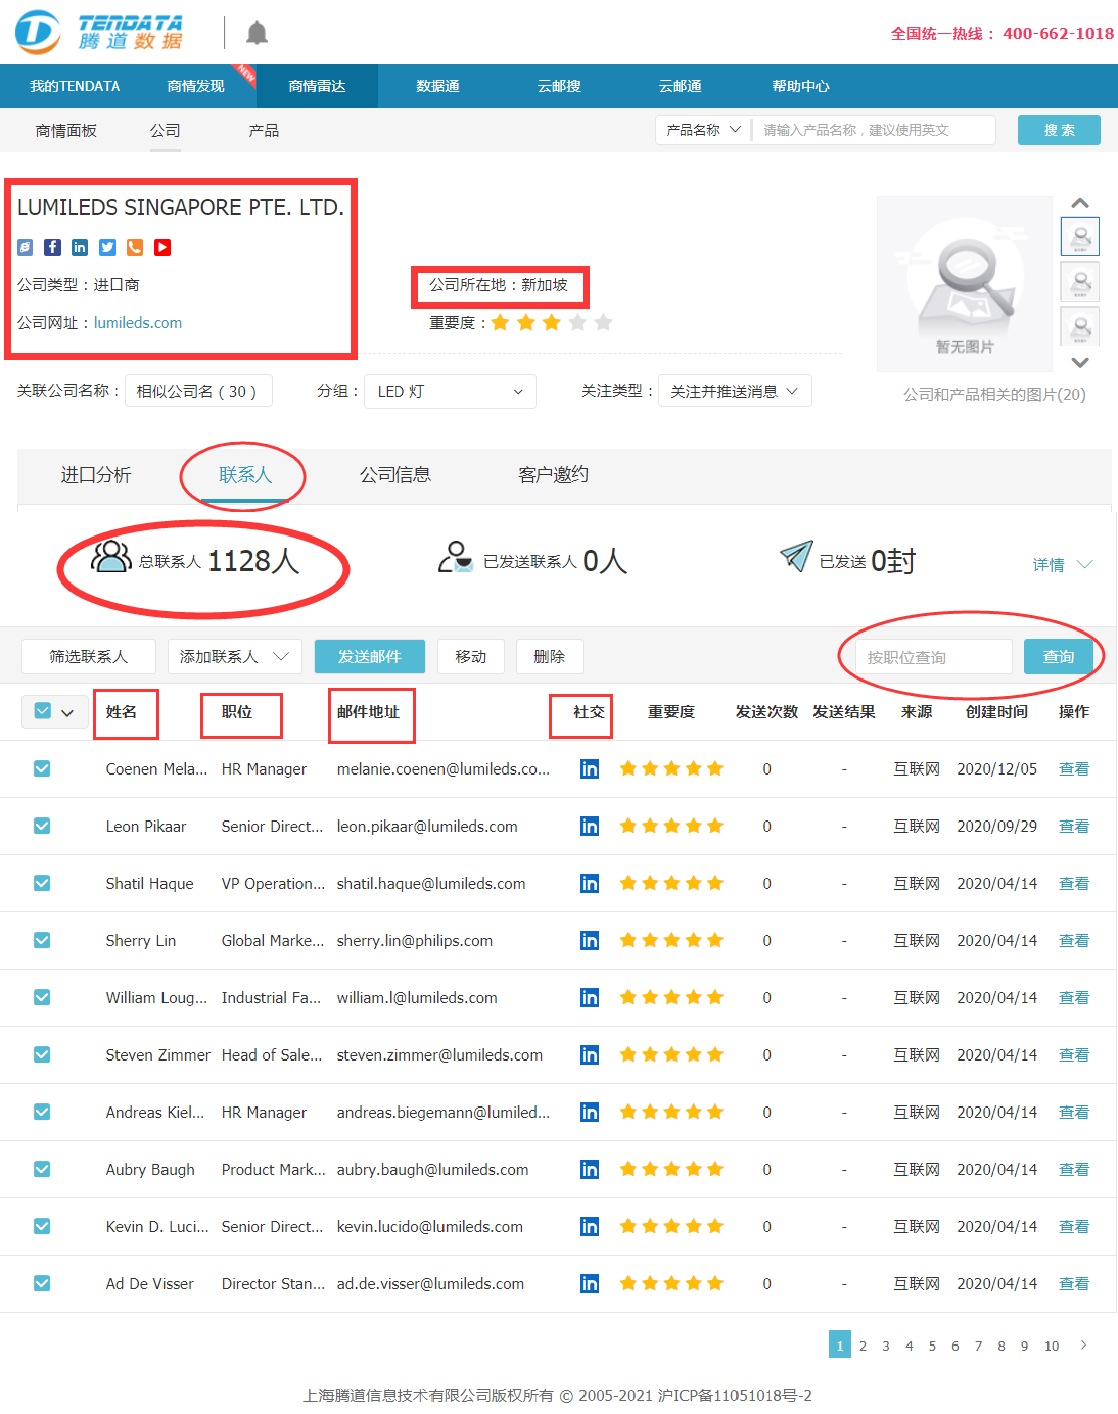Screen dimensions: 1118x1414
Task: Open LinkedIn profile for Aubry Baugh
Action: 590,1169
